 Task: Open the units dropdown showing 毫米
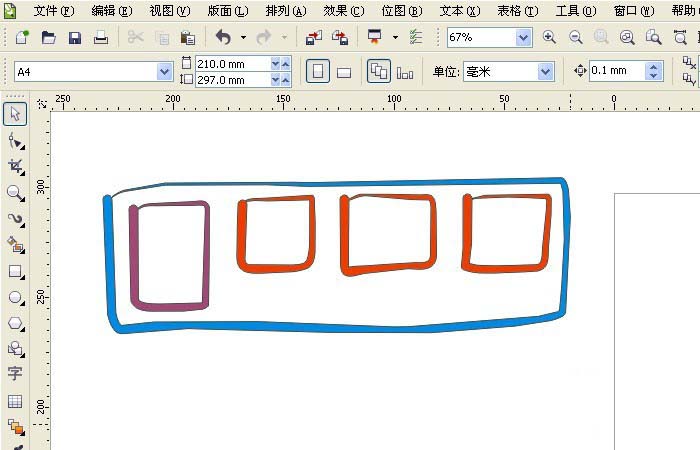pos(545,71)
